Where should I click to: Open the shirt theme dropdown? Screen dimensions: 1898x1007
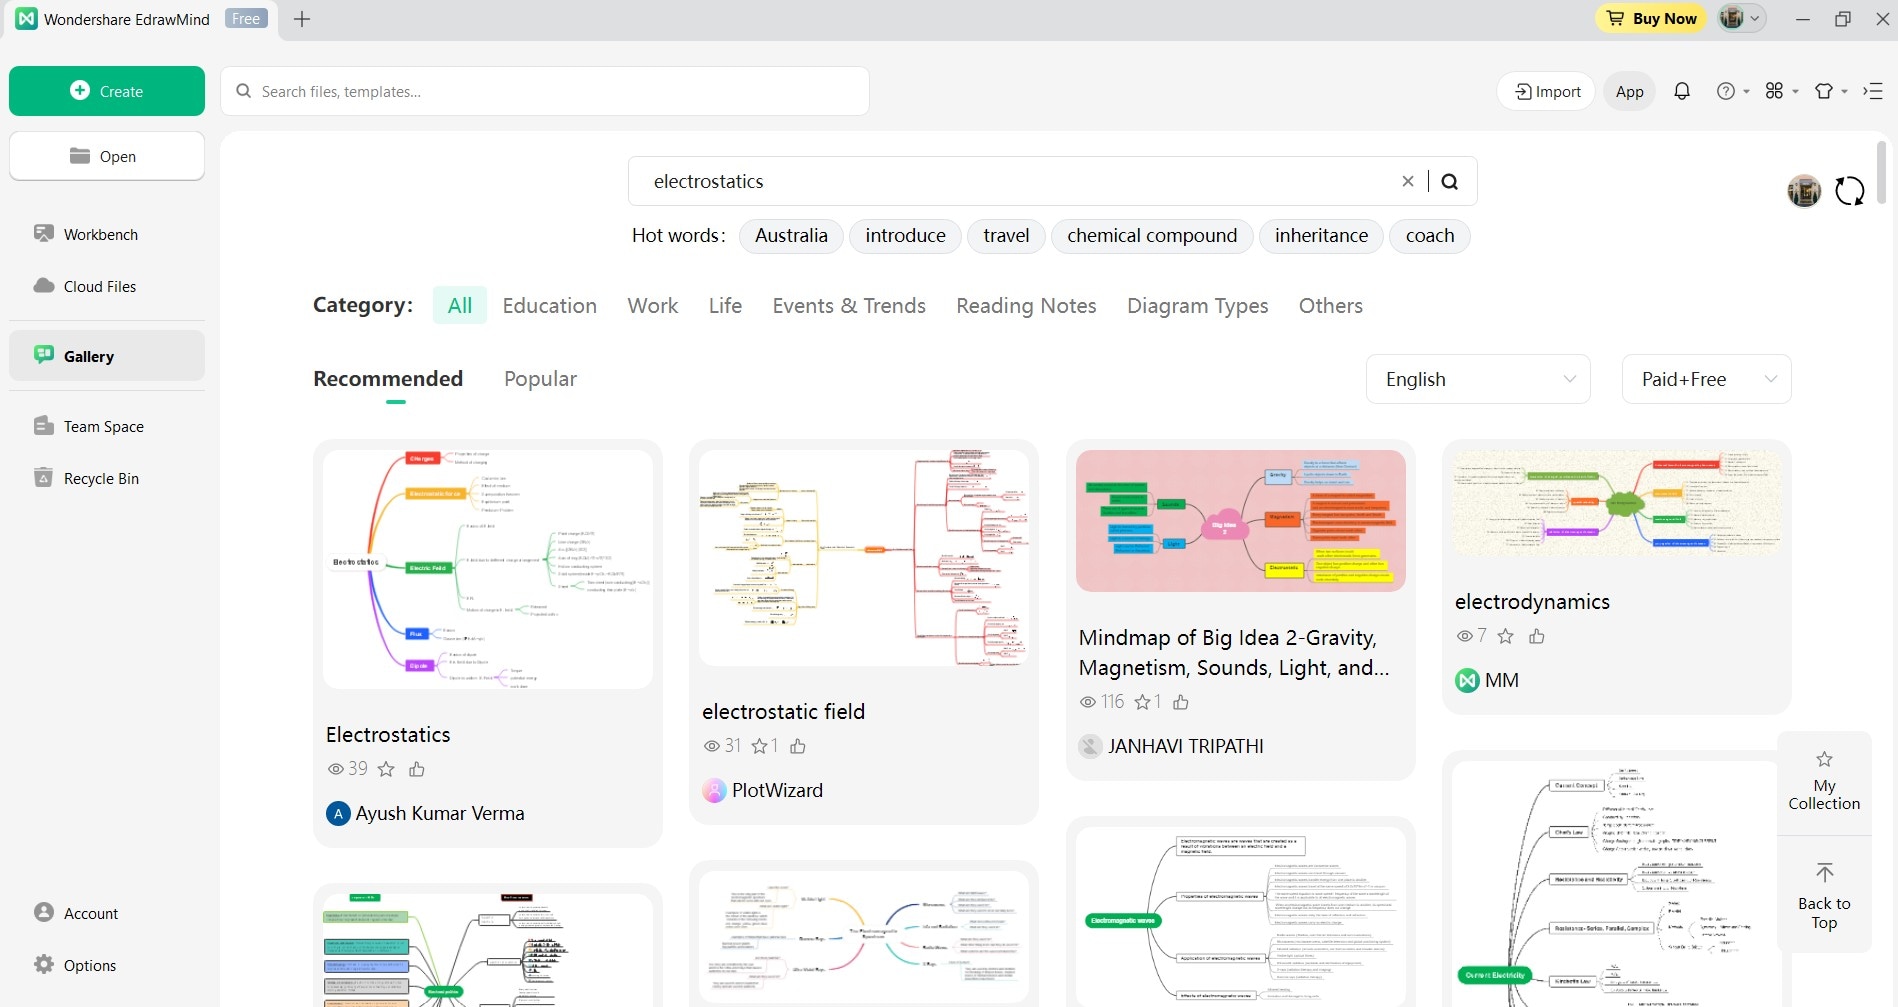1831,91
